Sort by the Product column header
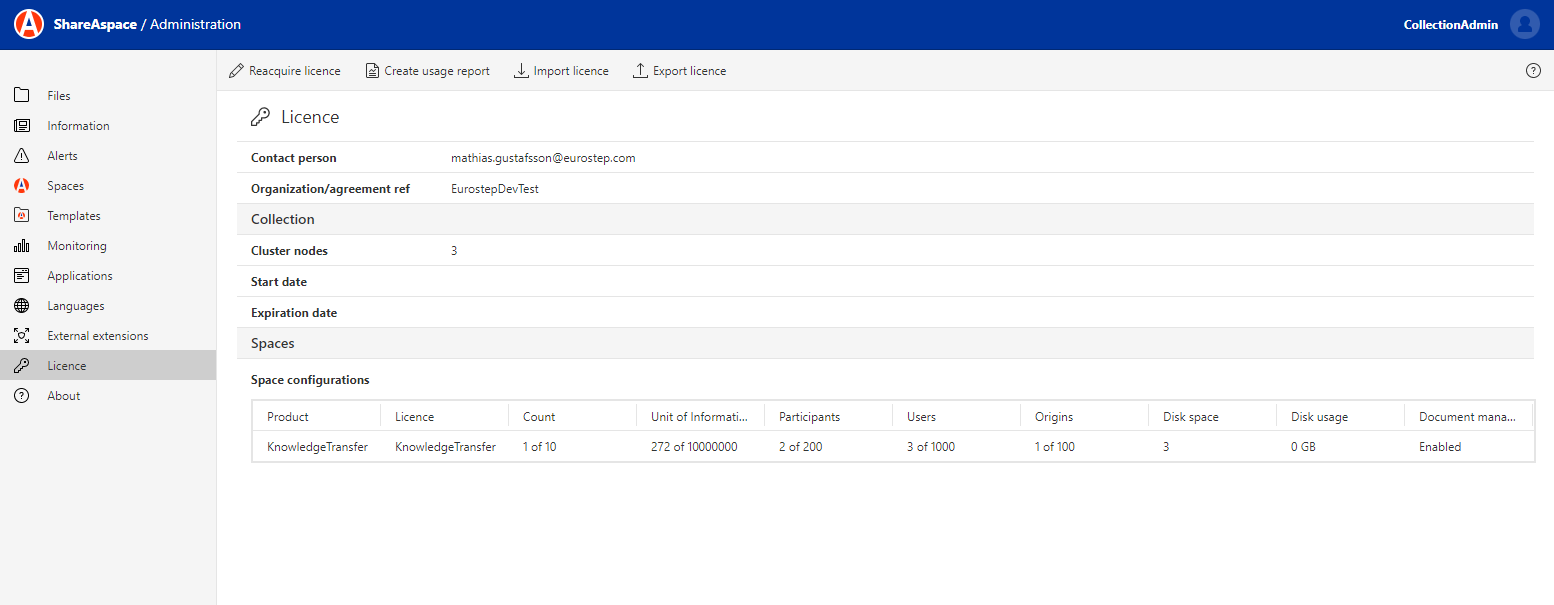 (288, 417)
